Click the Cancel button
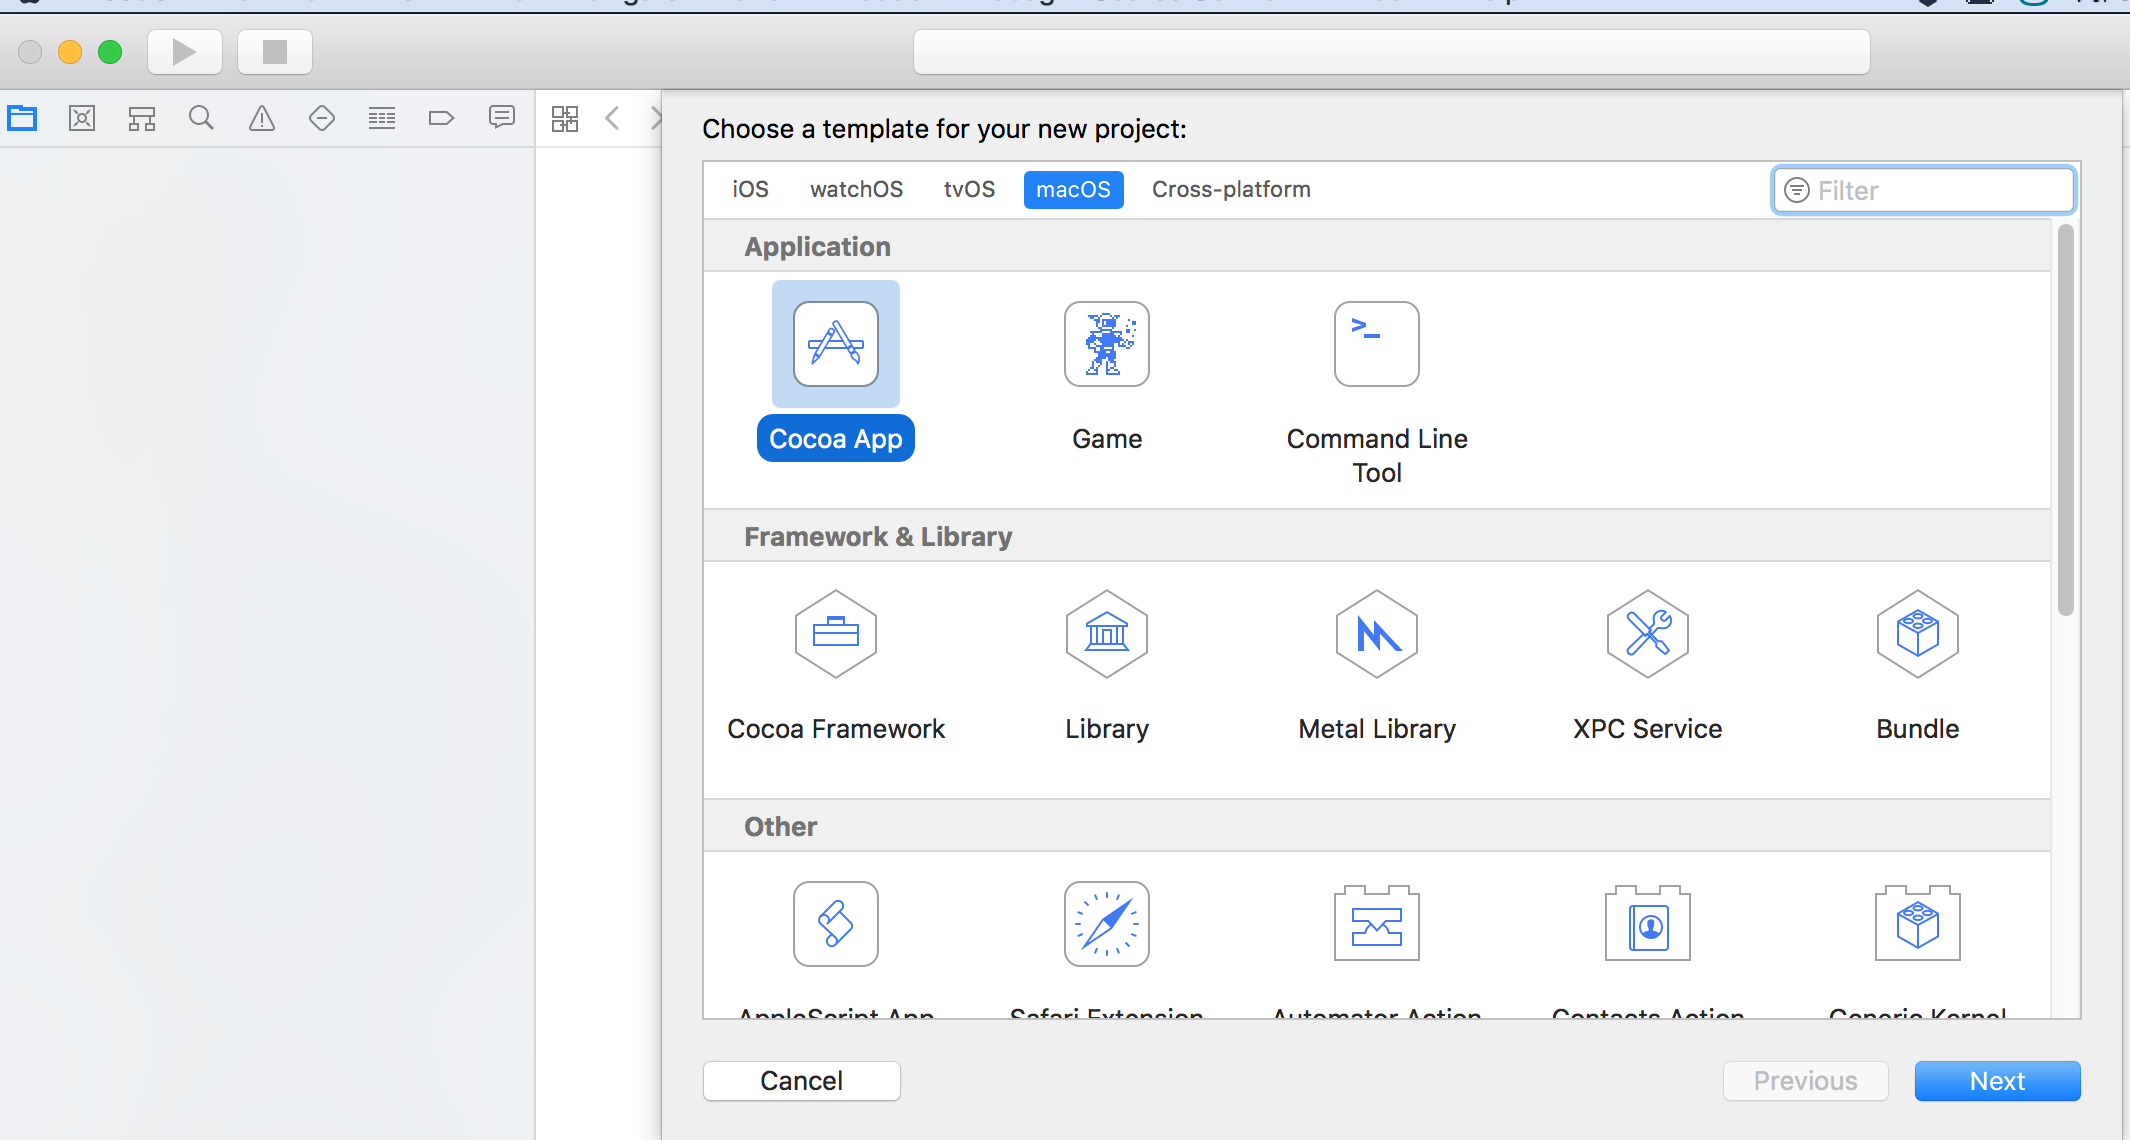 801,1081
